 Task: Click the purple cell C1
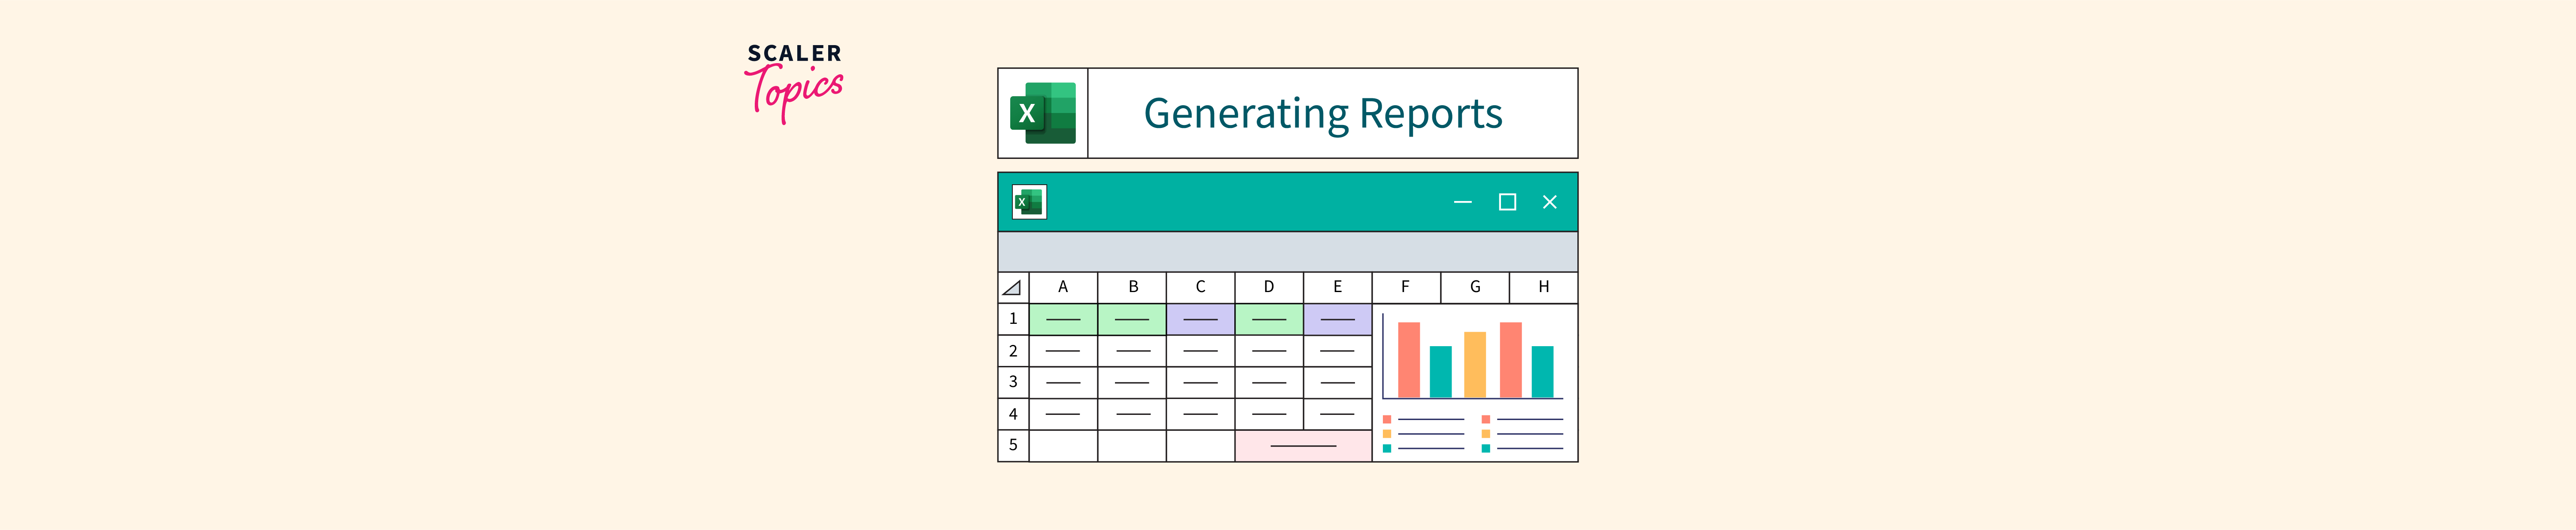click(x=1200, y=319)
